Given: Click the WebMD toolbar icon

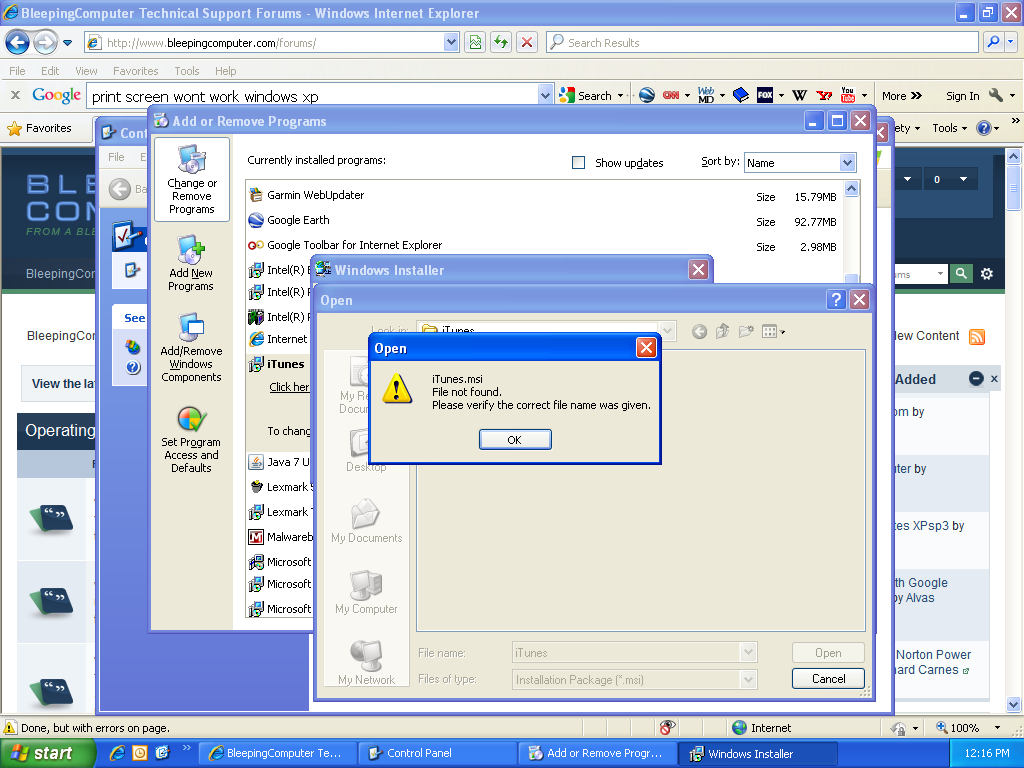Looking at the screenshot, I should [706, 95].
